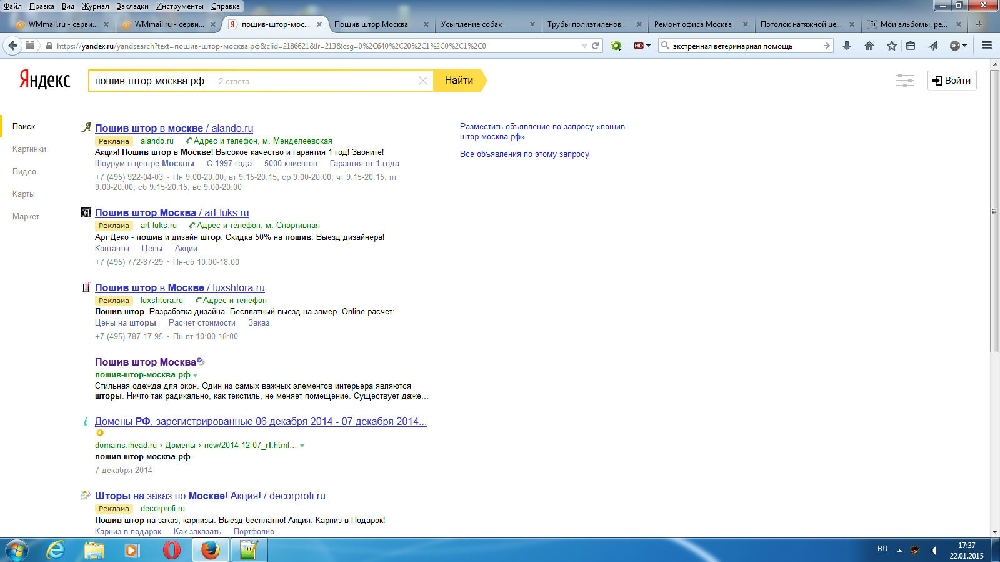Viewport: 1000px width, 562px height.
Task: Click the green extension icon beside the address bar
Action: 616,46
